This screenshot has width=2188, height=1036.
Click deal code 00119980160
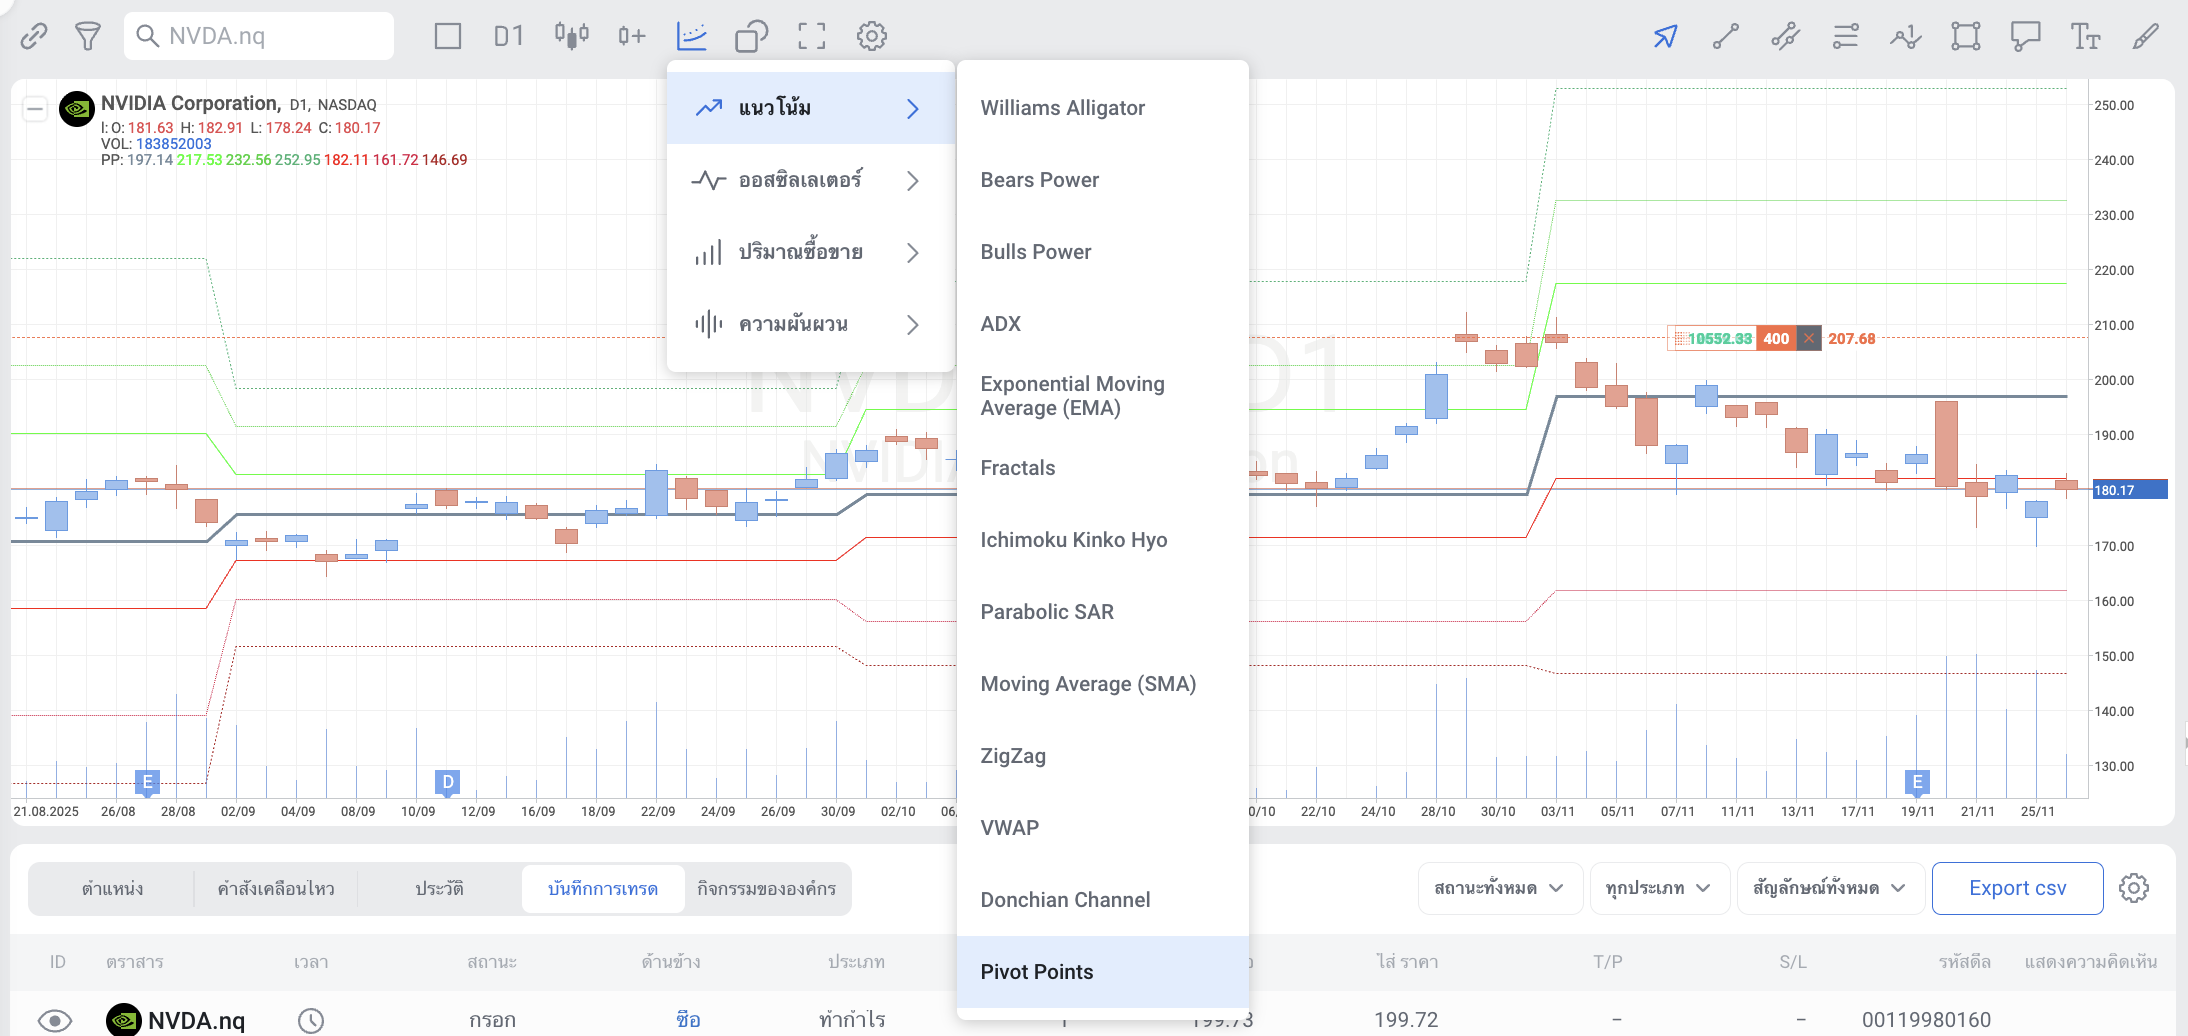pos(1926,1020)
